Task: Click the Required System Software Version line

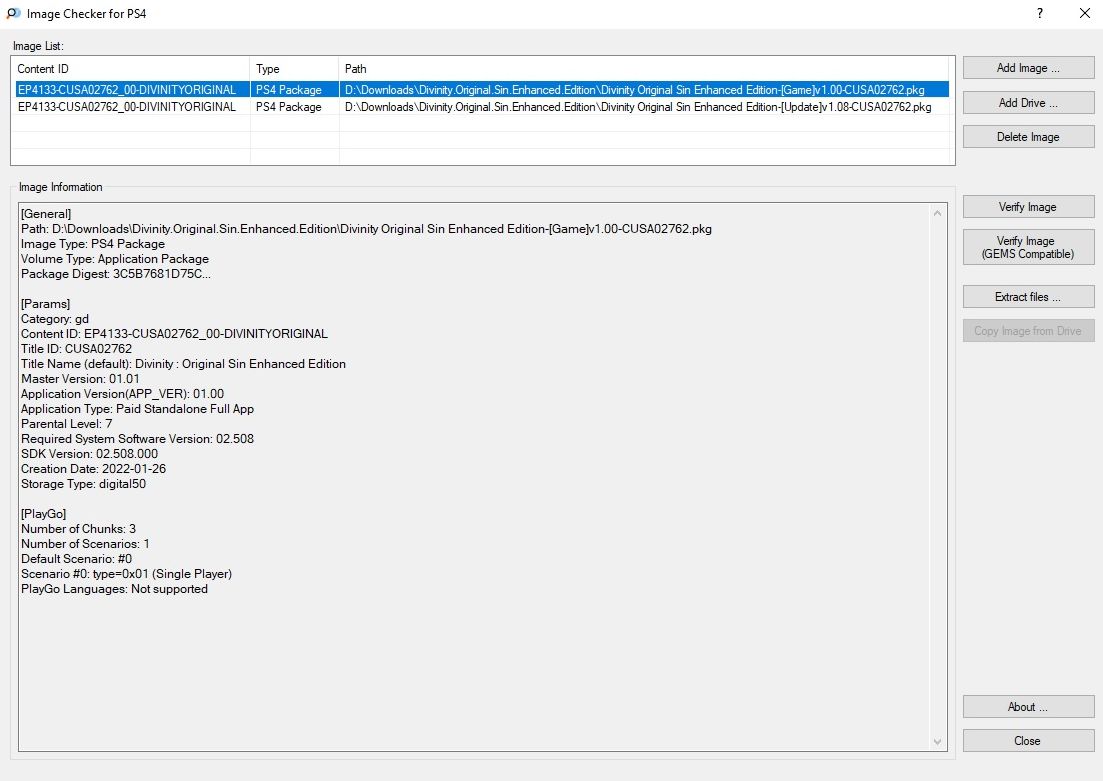Action: [x=137, y=439]
